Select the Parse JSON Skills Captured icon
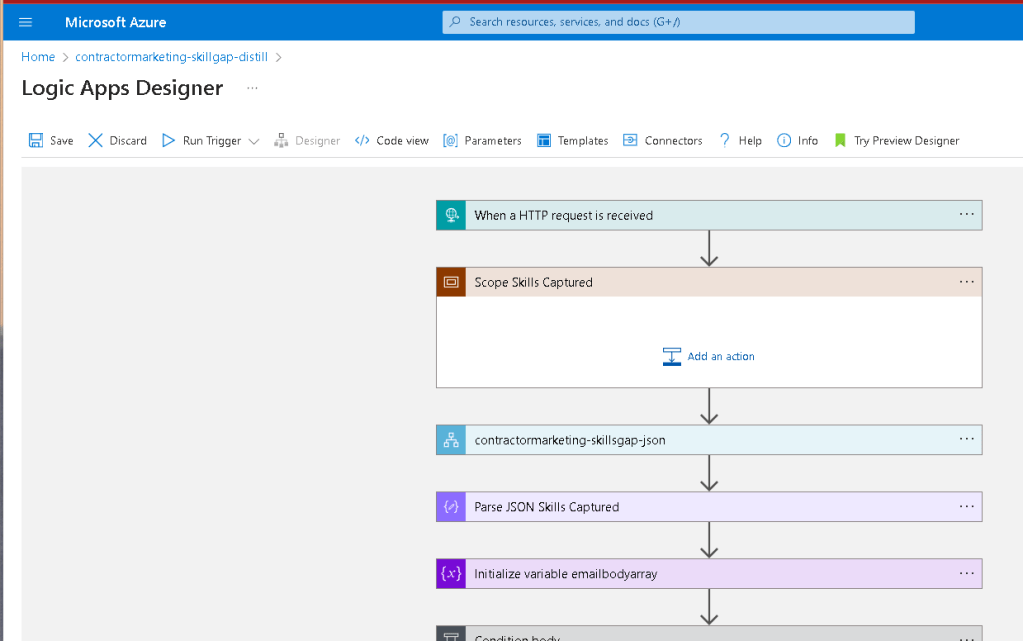The image size is (1023, 641). tap(451, 507)
